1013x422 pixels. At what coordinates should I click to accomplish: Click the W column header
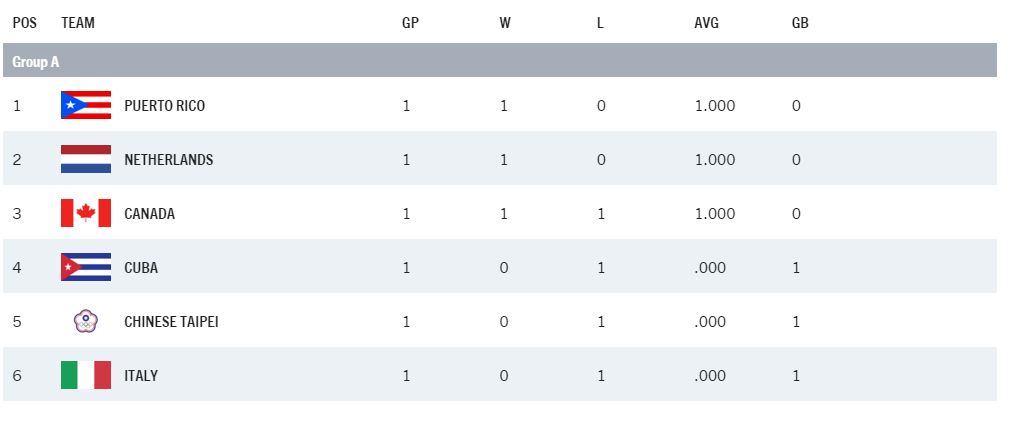point(505,22)
